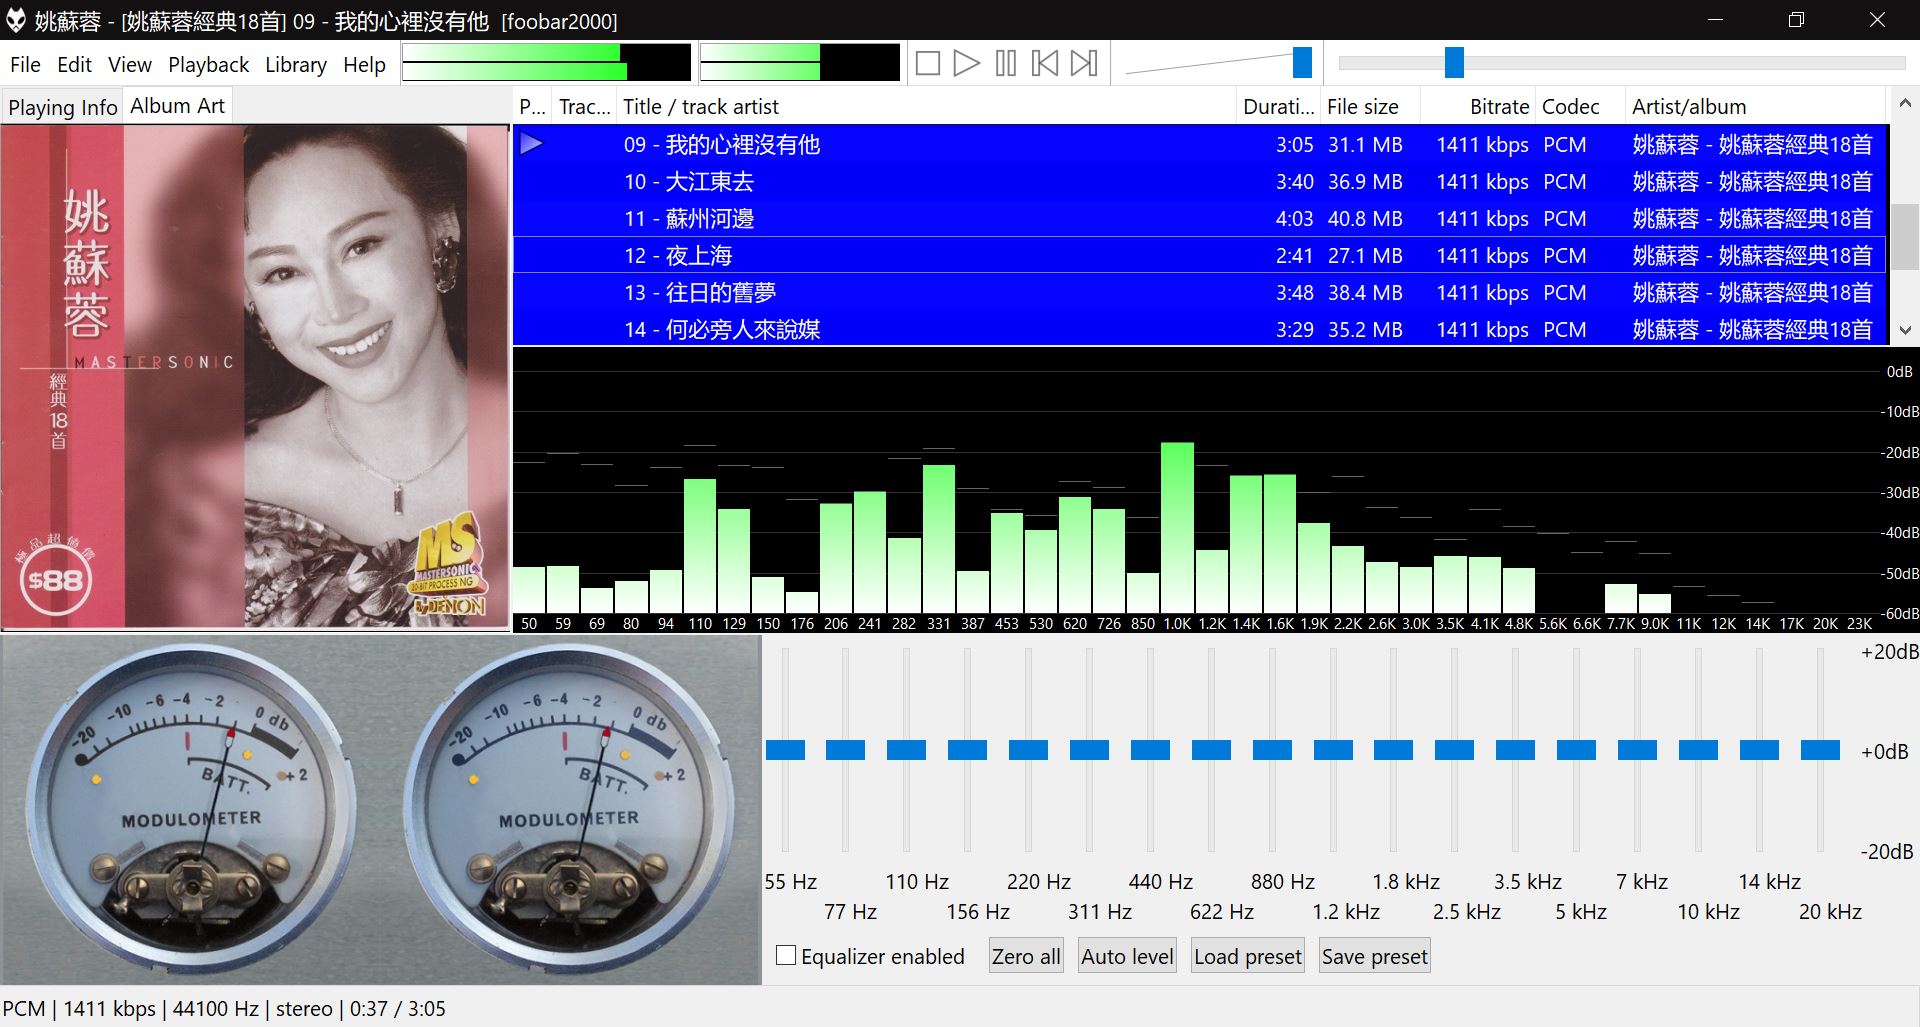Select track 13 - 往日的舊夢
This screenshot has width=1920, height=1027.
pos(1200,292)
